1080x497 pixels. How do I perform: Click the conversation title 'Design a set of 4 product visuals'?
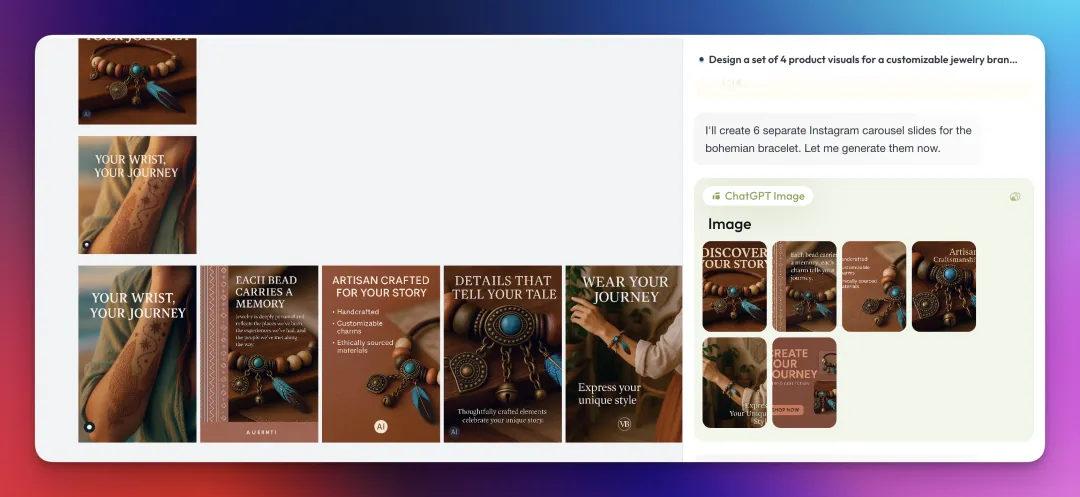point(863,60)
